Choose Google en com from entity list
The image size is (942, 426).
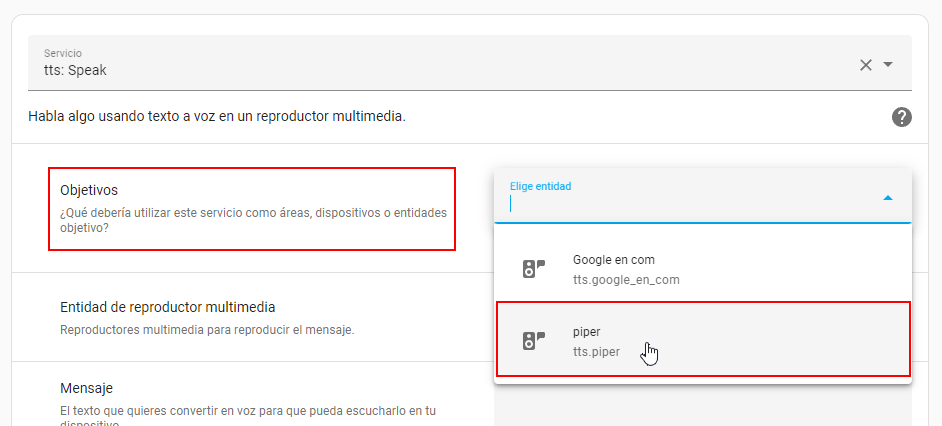(702, 269)
